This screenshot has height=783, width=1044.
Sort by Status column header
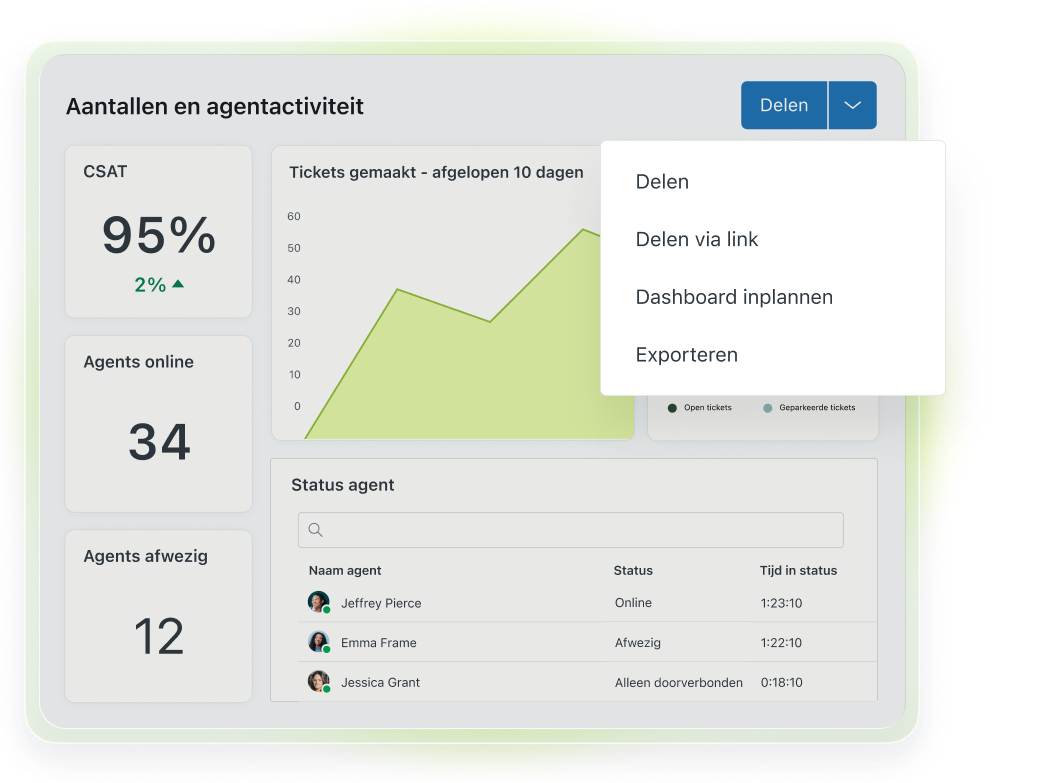click(x=633, y=570)
